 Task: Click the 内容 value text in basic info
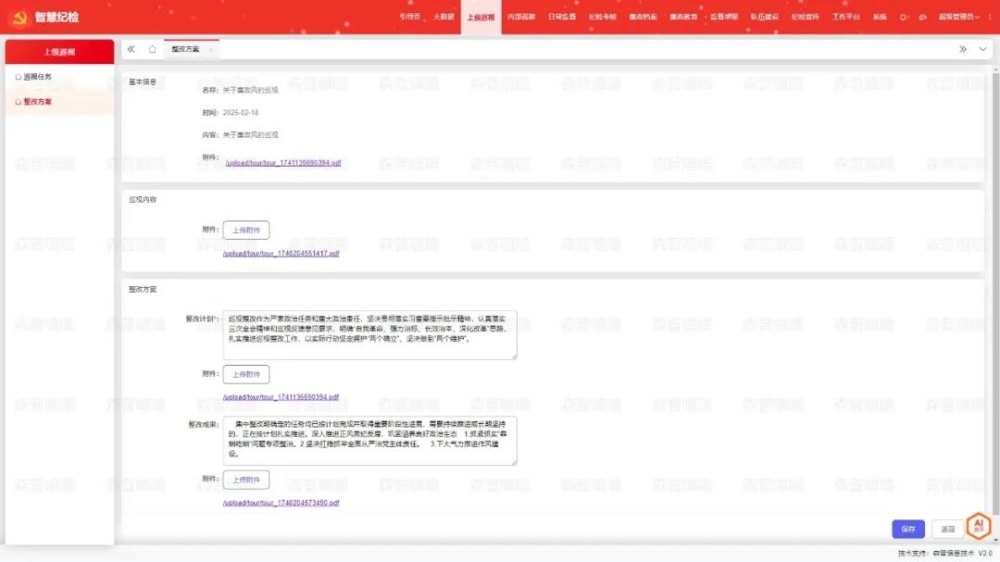(x=251, y=135)
